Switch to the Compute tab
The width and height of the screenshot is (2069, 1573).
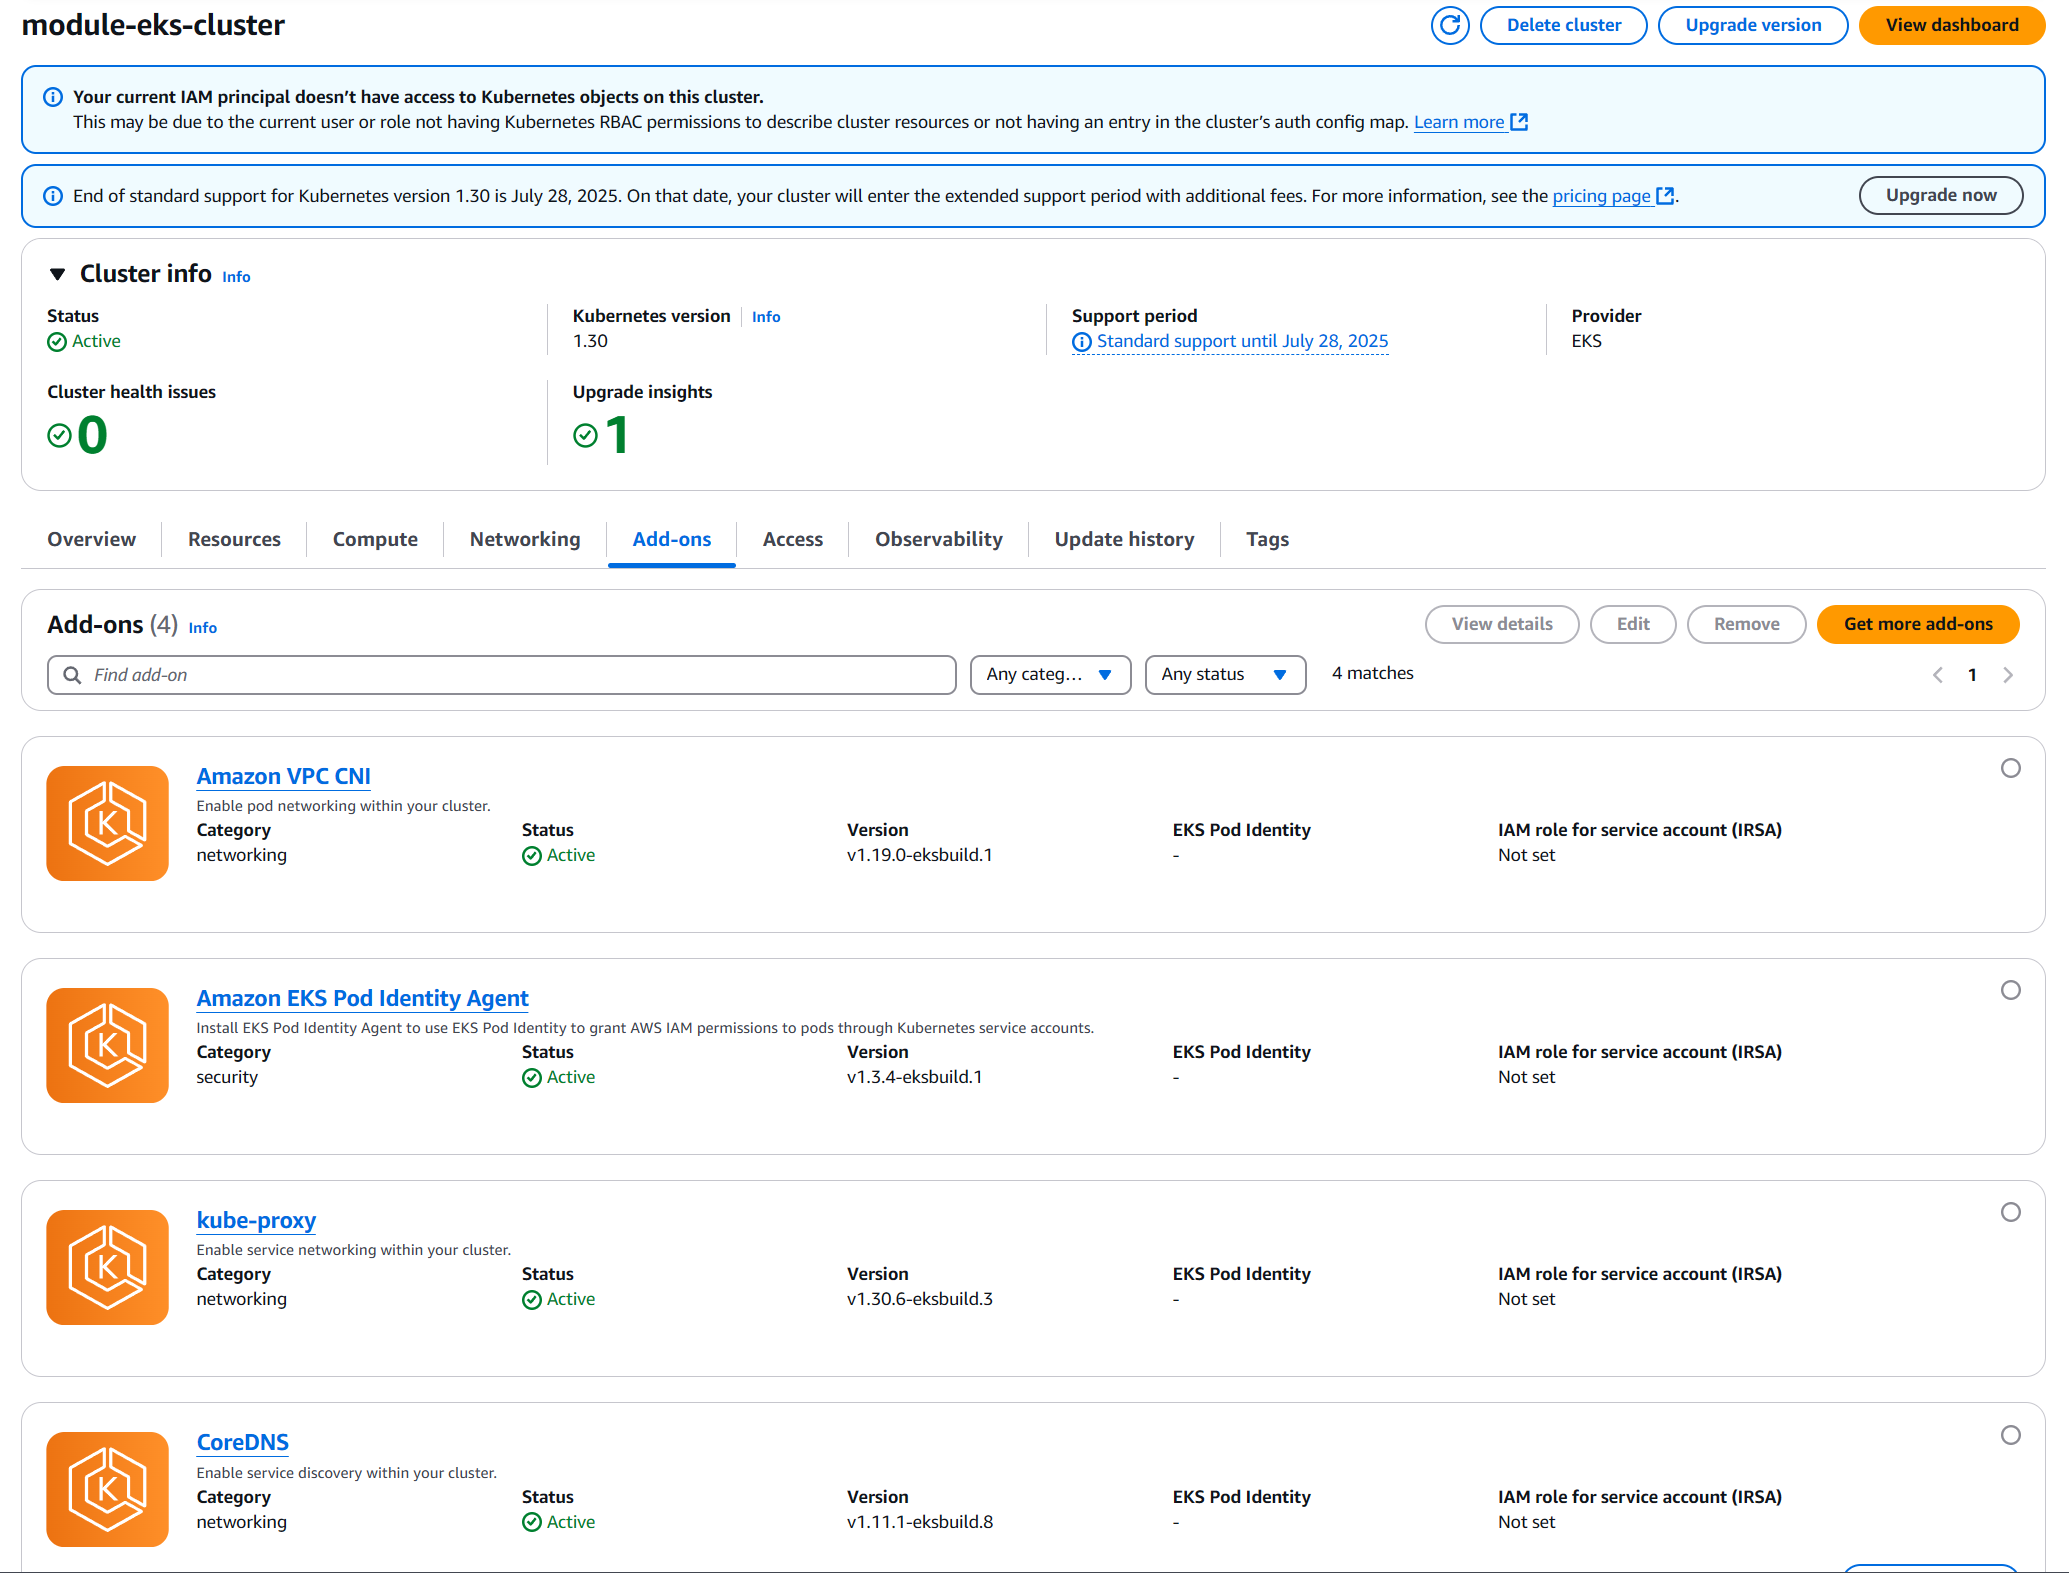(375, 539)
